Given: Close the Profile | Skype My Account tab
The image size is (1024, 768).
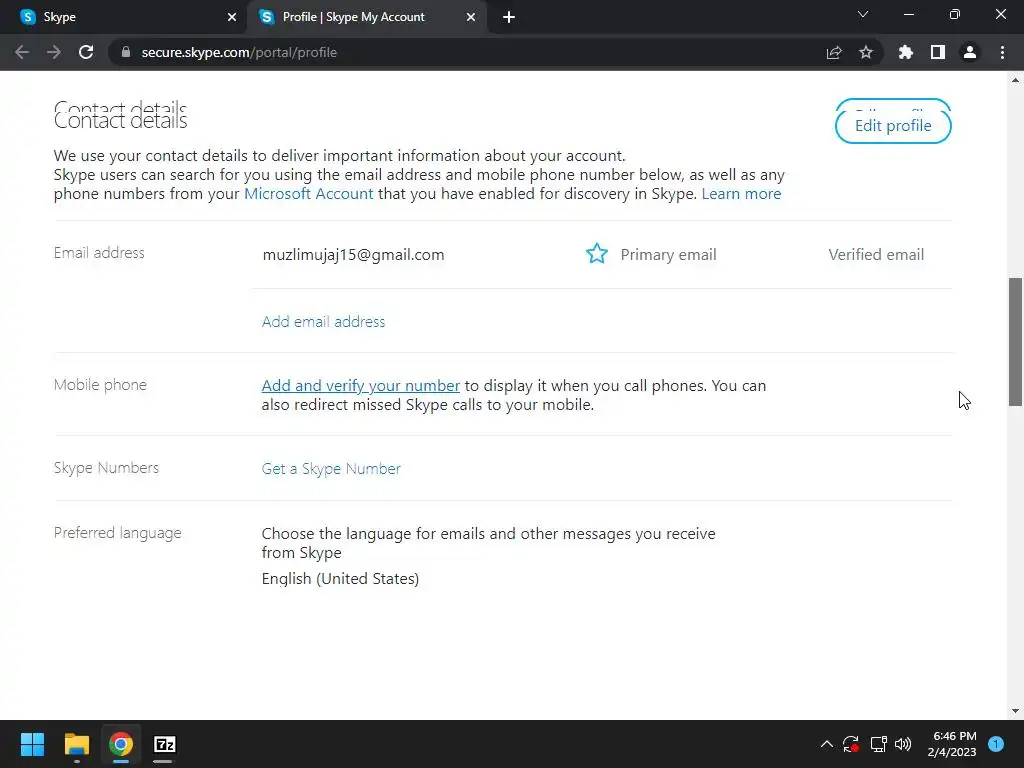Looking at the screenshot, I should (x=471, y=18).
